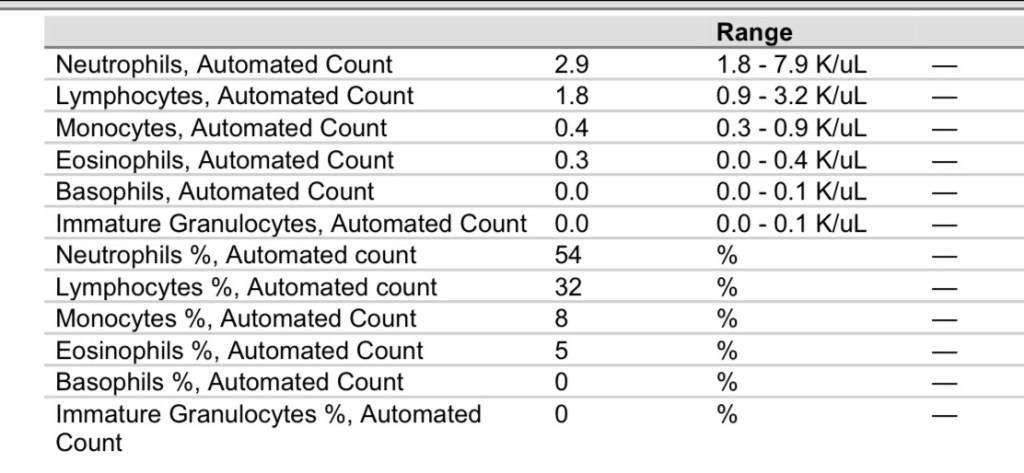Image resolution: width=1024 pixels, height=473 pixels.
Task: Click the Monocytes % row label
Action: [236, 319]
